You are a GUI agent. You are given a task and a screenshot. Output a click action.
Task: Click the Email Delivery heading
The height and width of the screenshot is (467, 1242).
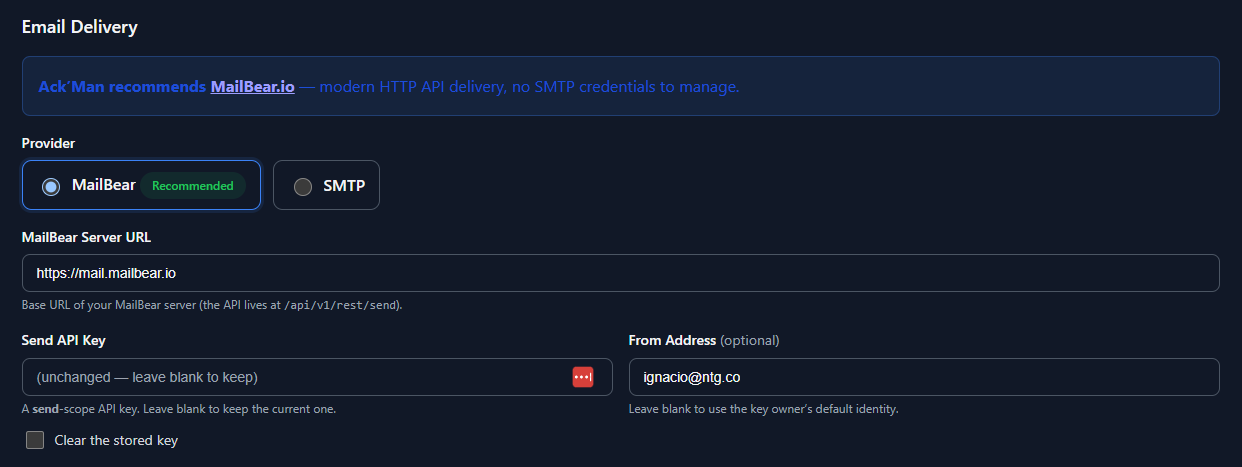click(x=80, y=27)
